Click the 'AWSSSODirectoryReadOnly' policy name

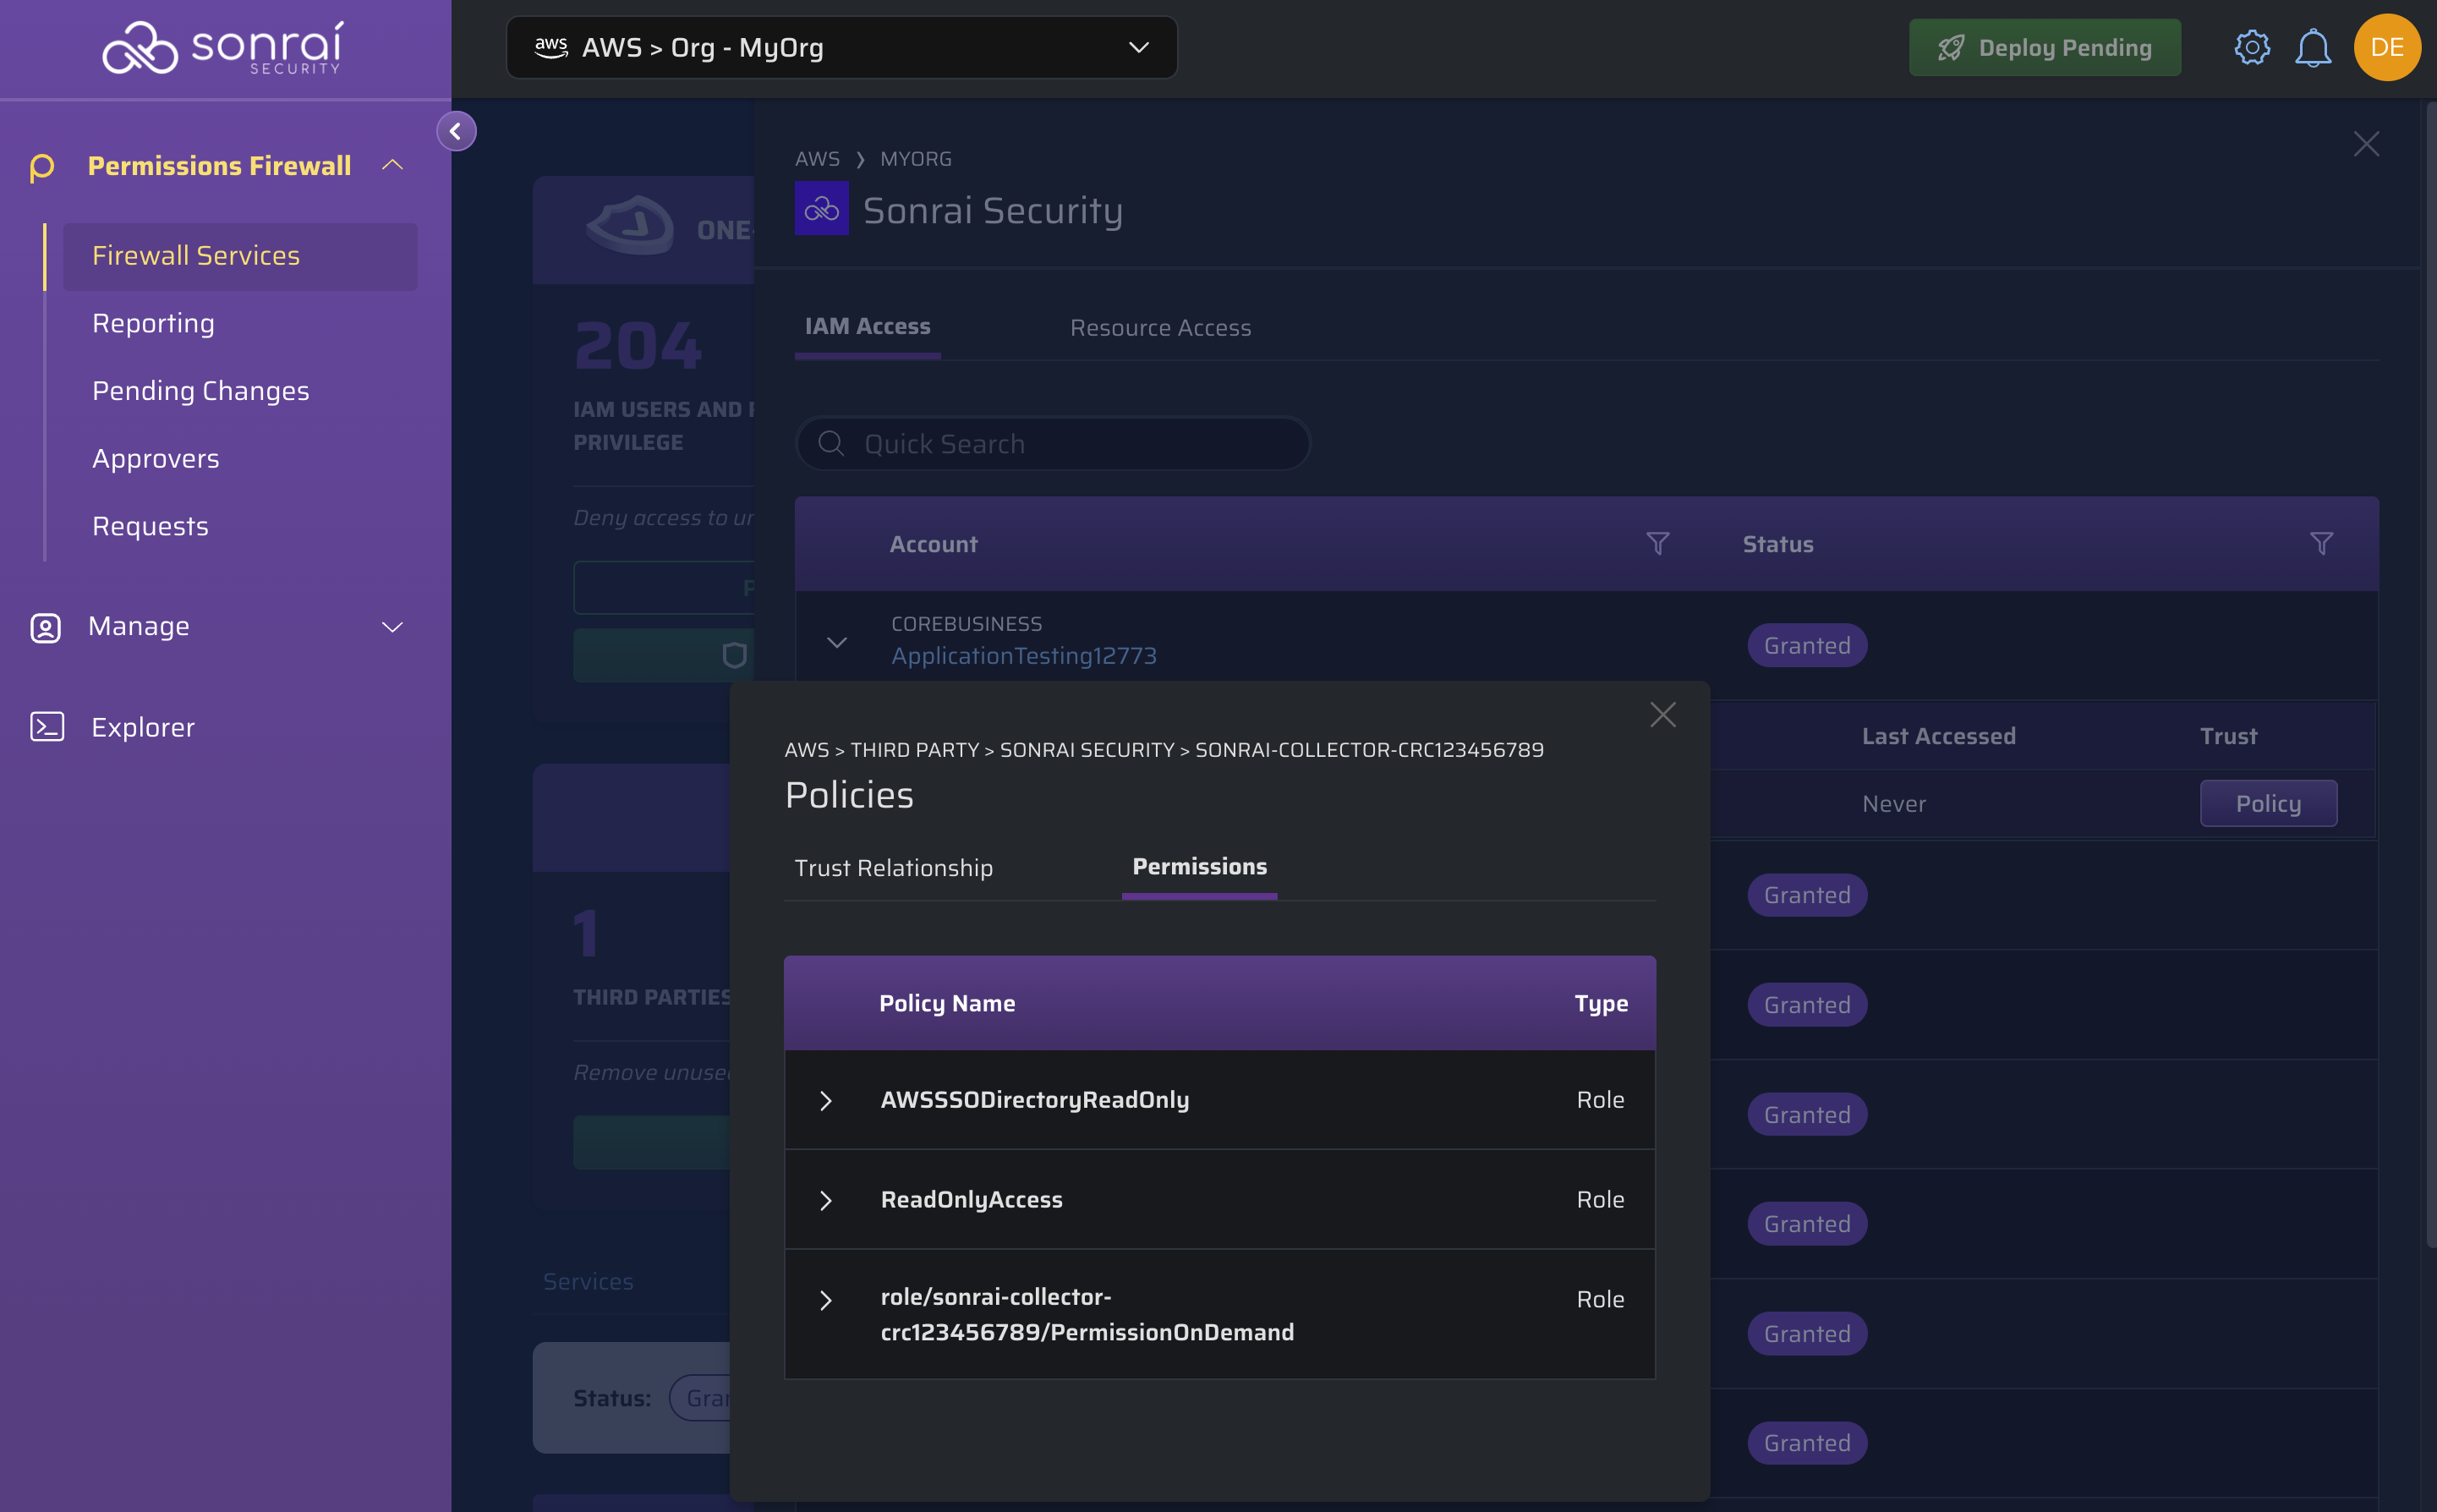coord(1034,1099)
